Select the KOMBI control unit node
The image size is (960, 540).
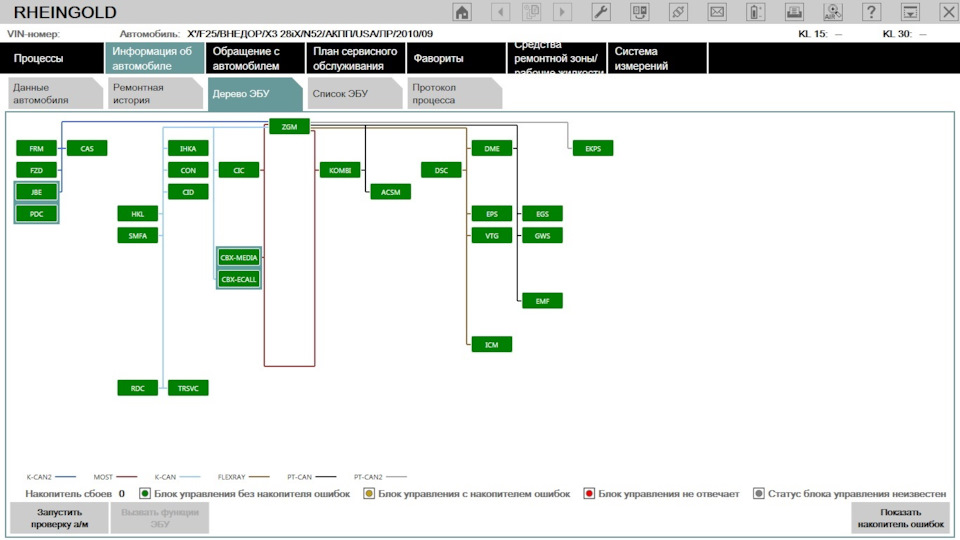click(x=340, y=170)
